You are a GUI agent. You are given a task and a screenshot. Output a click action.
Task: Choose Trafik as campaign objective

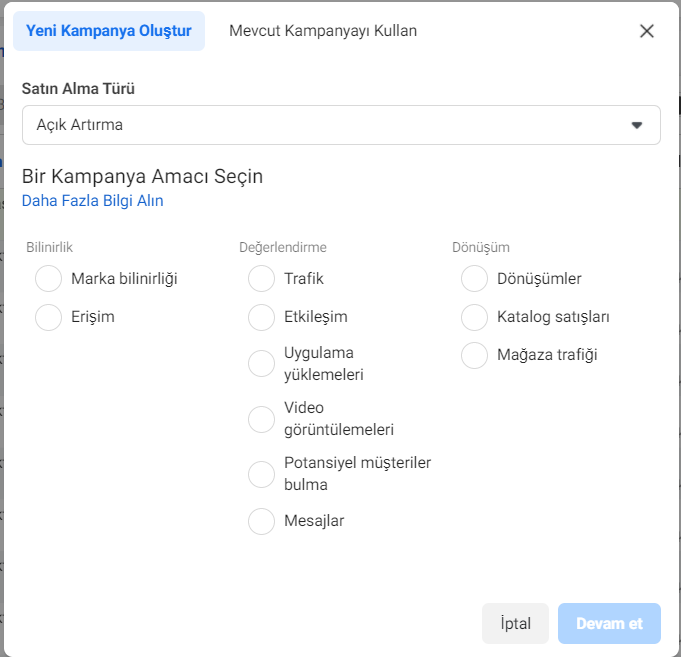(x=262, y=279)
